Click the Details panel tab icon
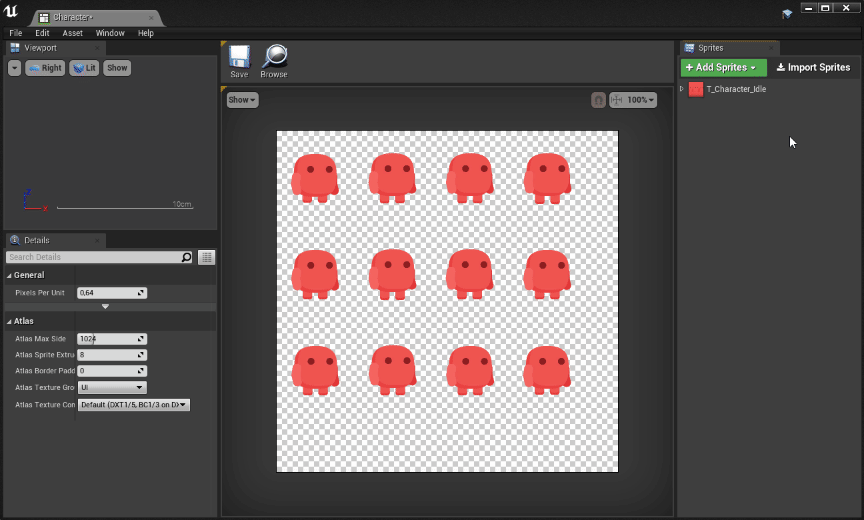The width and height of the screenshot is (864, 520). point(15,240)
